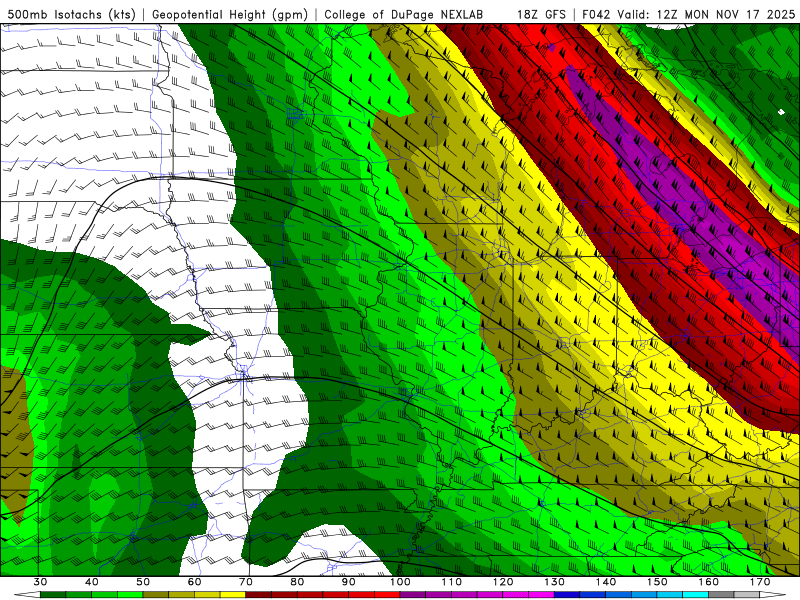
Task: Click the "18Z GFS" model run label
Action: 541,14
